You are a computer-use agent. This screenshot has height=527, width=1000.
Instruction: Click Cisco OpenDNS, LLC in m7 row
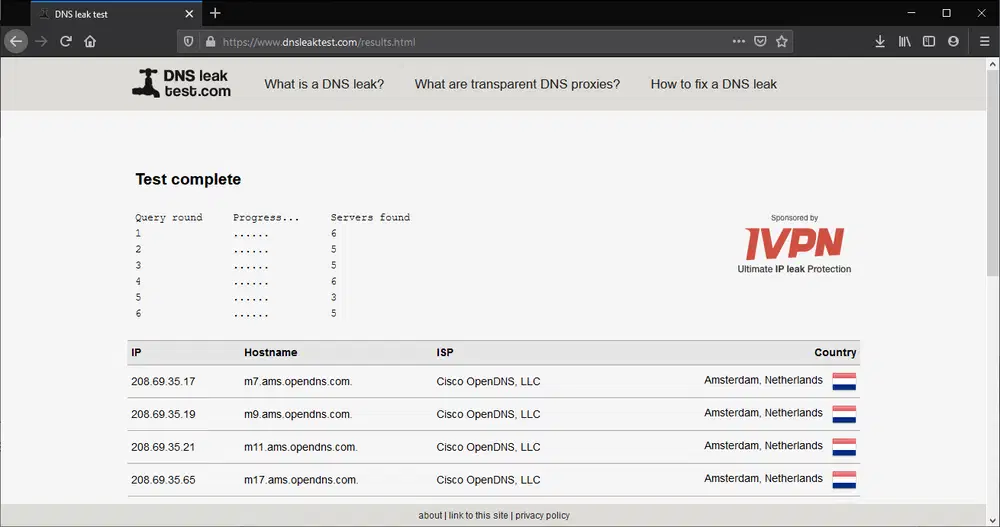point(488,382)
